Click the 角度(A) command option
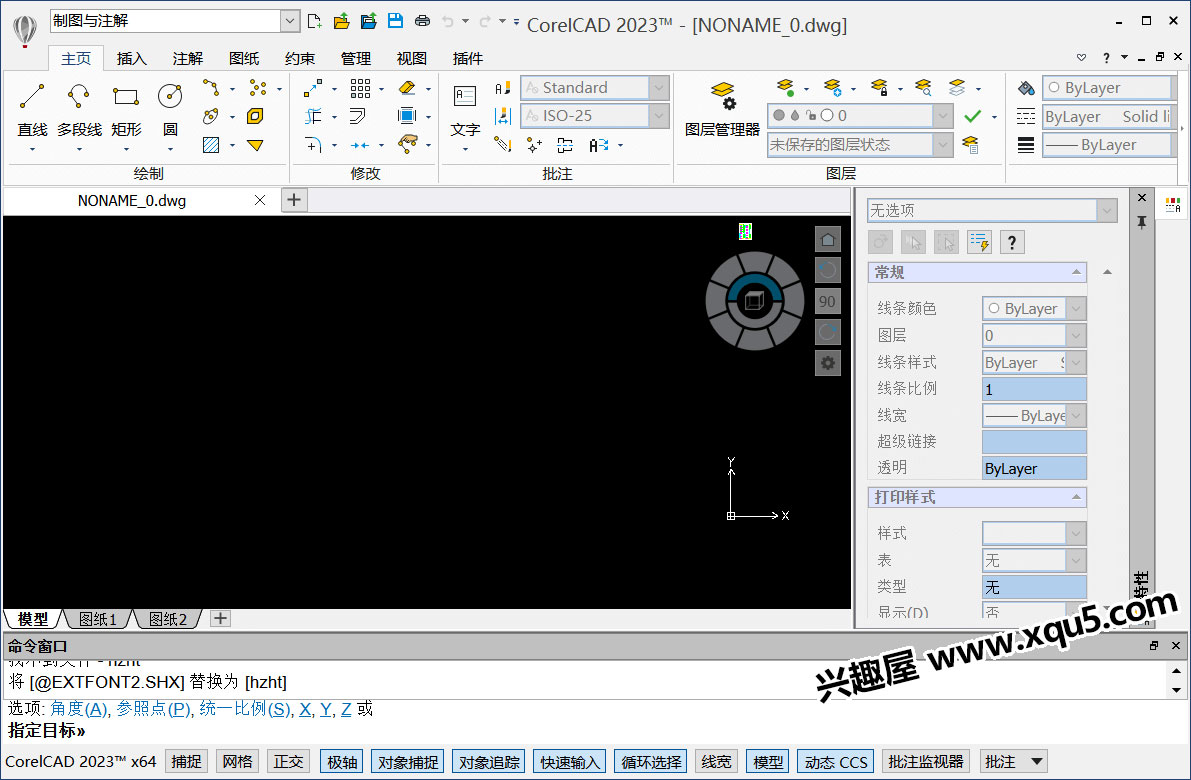The width and height of the screenshot is (1191, 780). pos(79,709)
